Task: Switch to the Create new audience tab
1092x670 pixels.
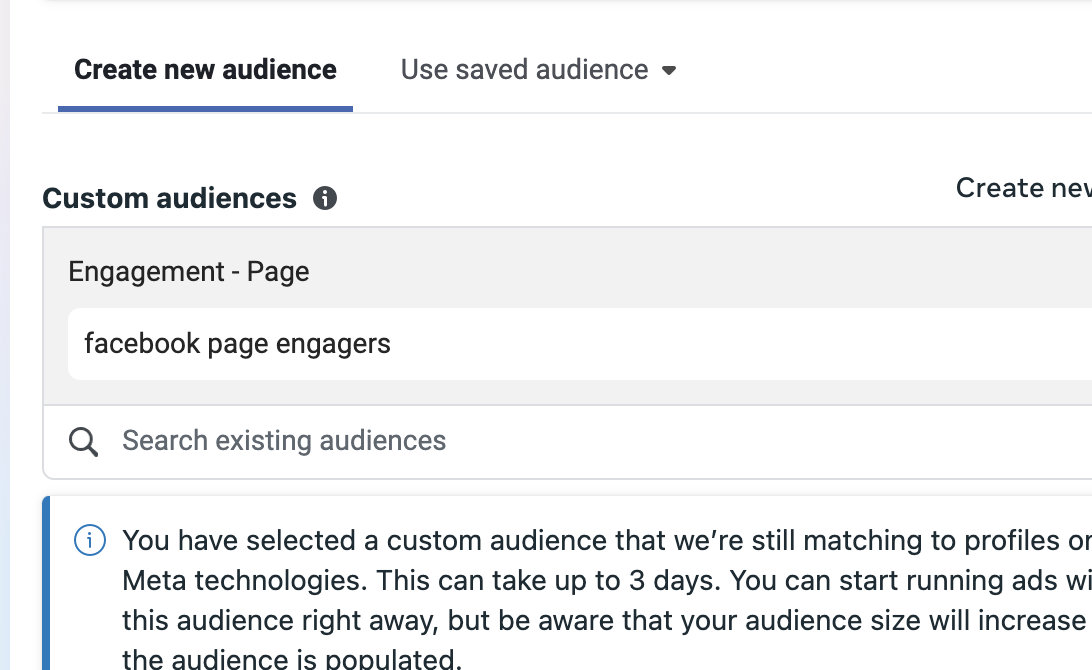Action: (205, 70)
